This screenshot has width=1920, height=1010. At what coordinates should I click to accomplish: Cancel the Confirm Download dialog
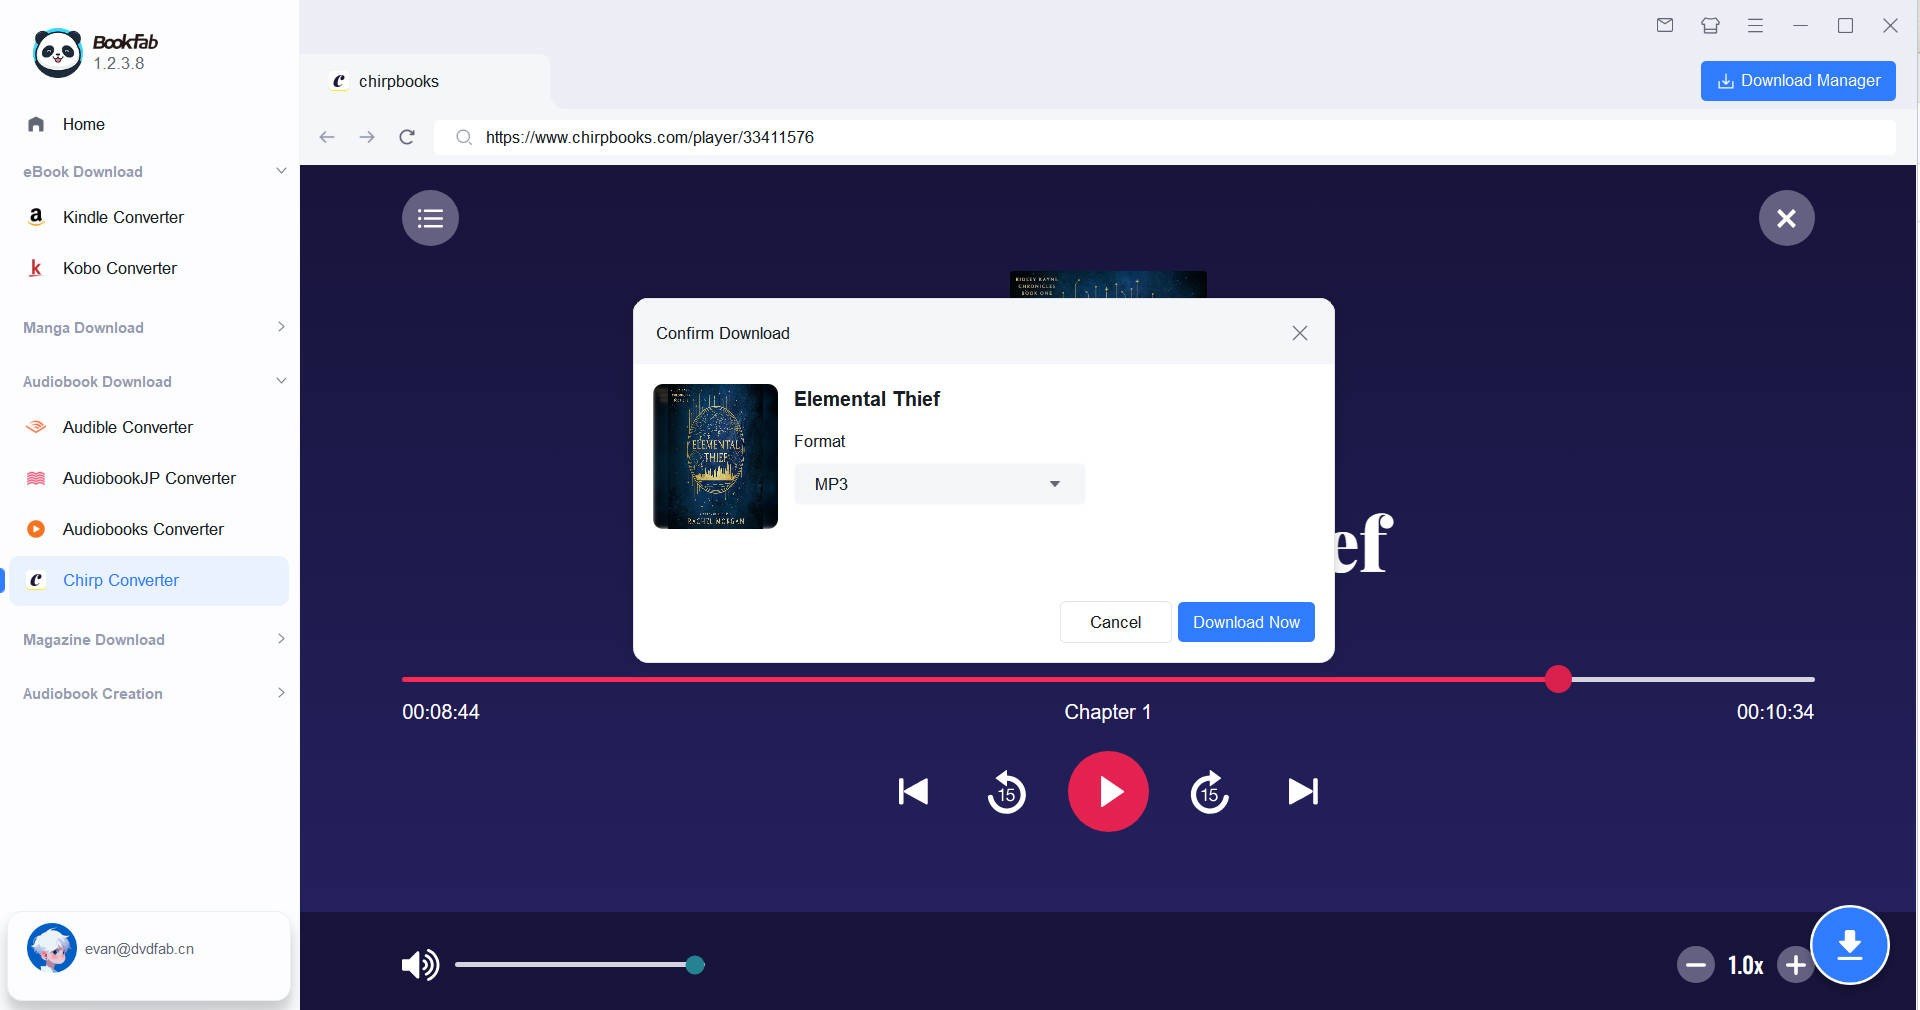point(1115,622)
